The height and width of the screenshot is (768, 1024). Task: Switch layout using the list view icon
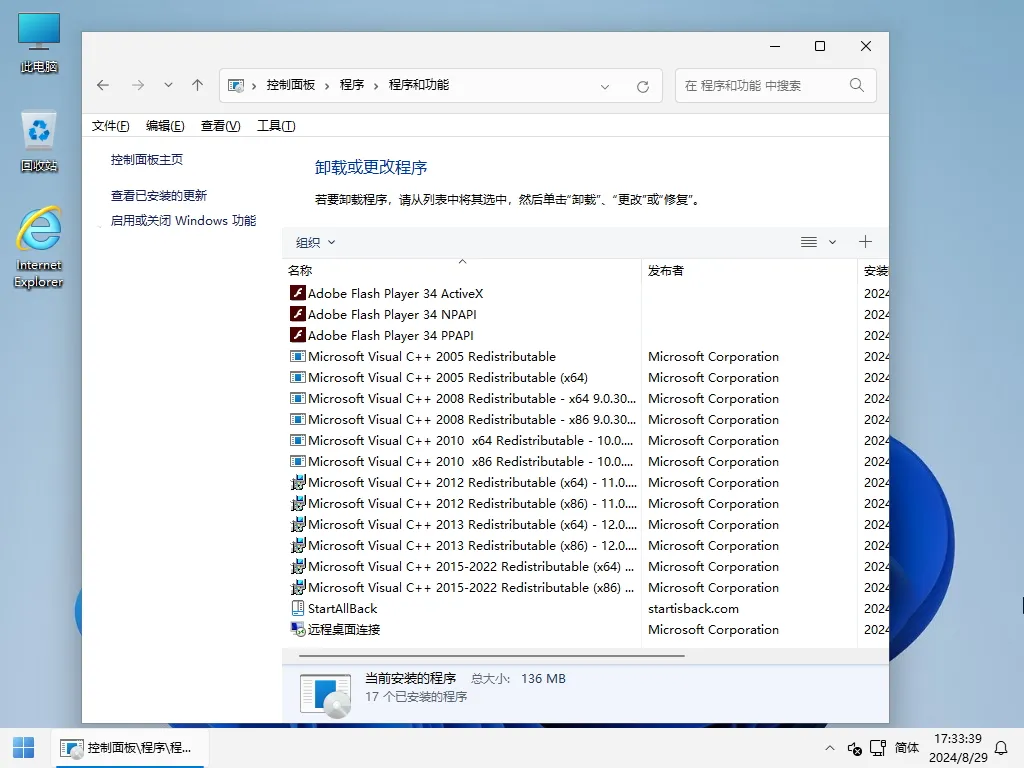click(x=808, y=241)
